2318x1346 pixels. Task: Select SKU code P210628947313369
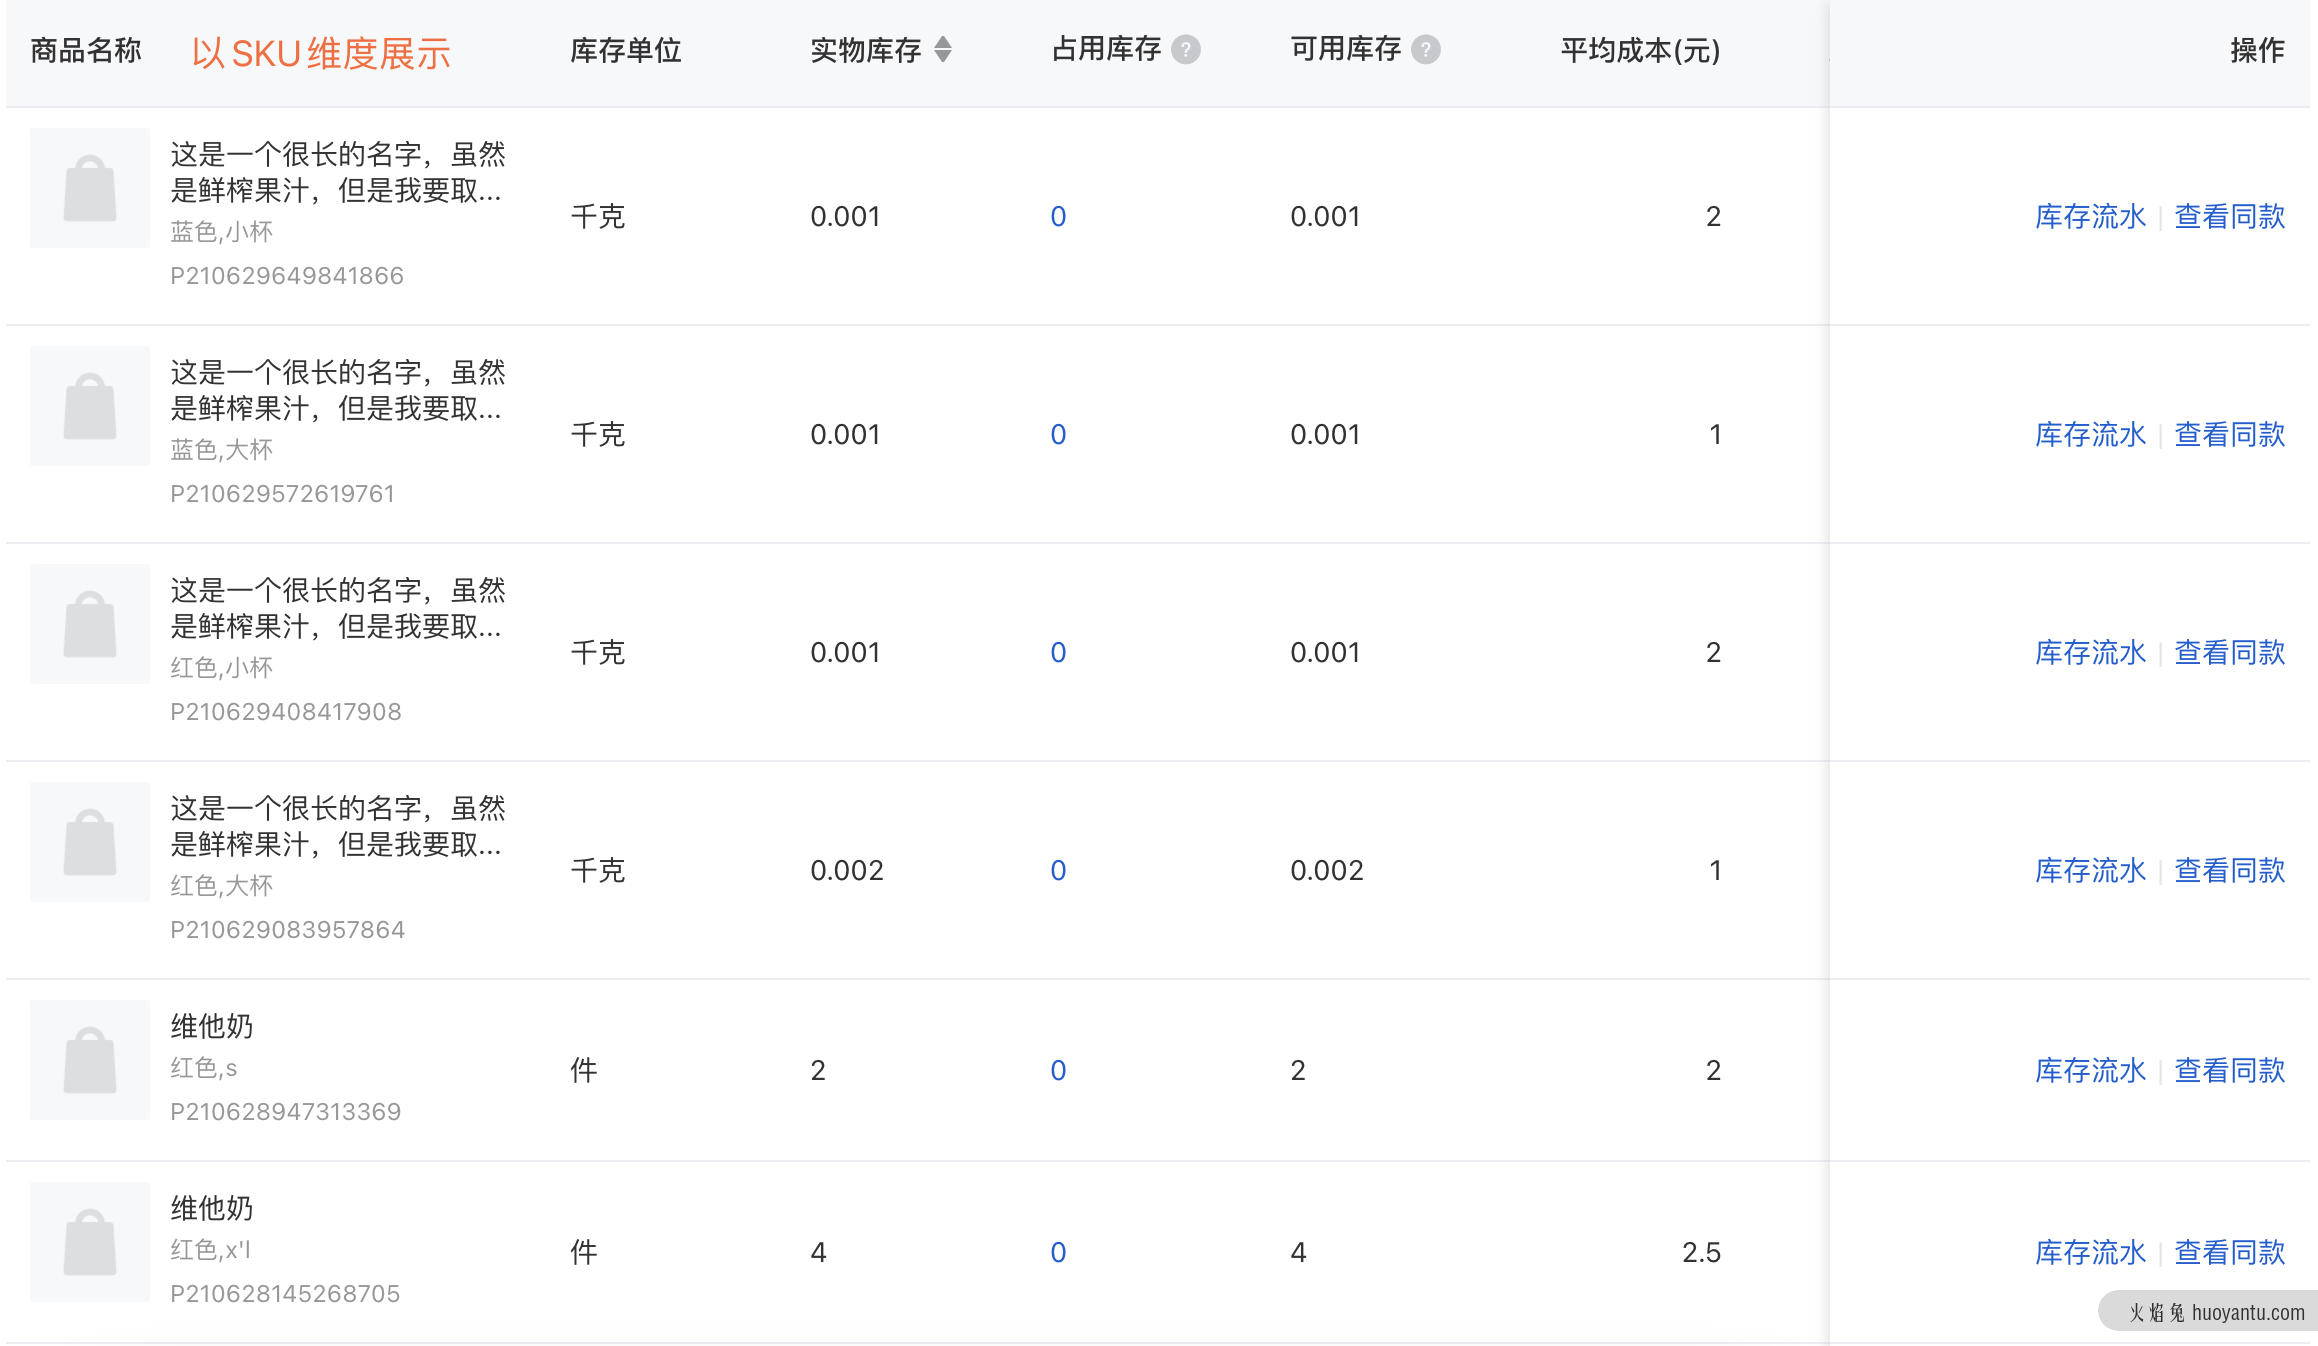click(286, 1112)
